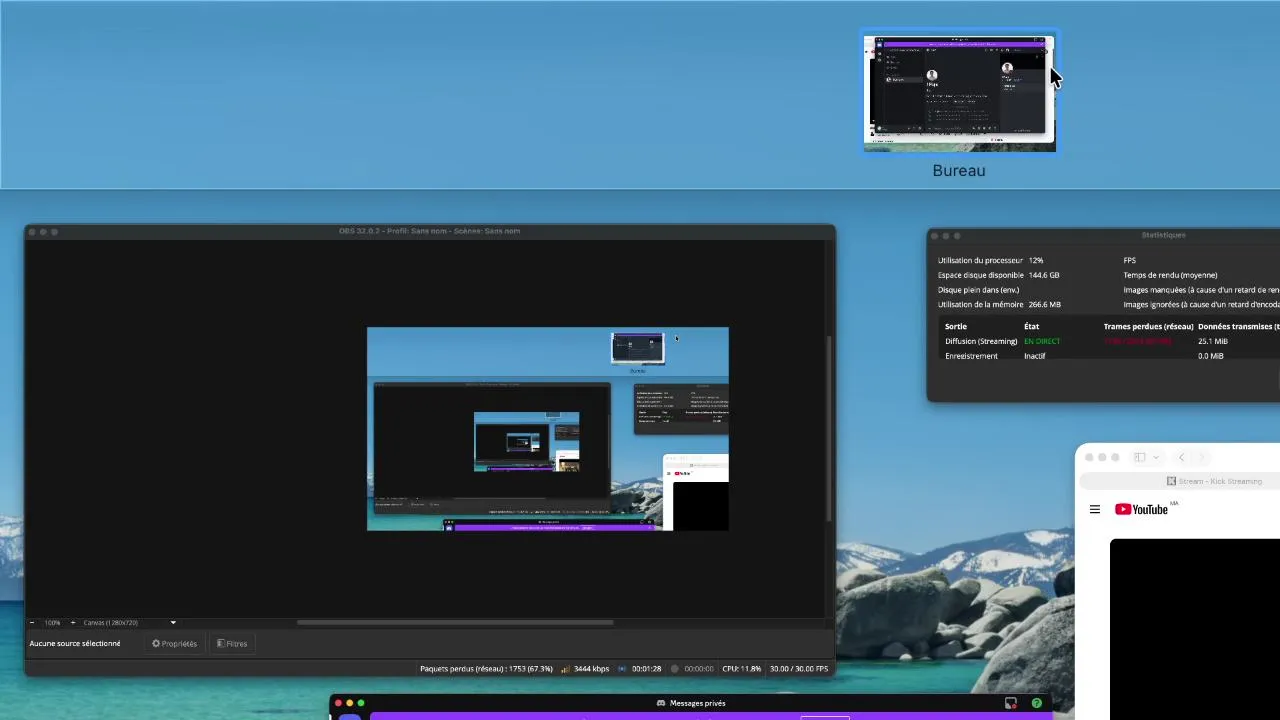Screen dimensions: 1280x720
Task: Click the Sortie column header
Action: [x=956, y=326]
